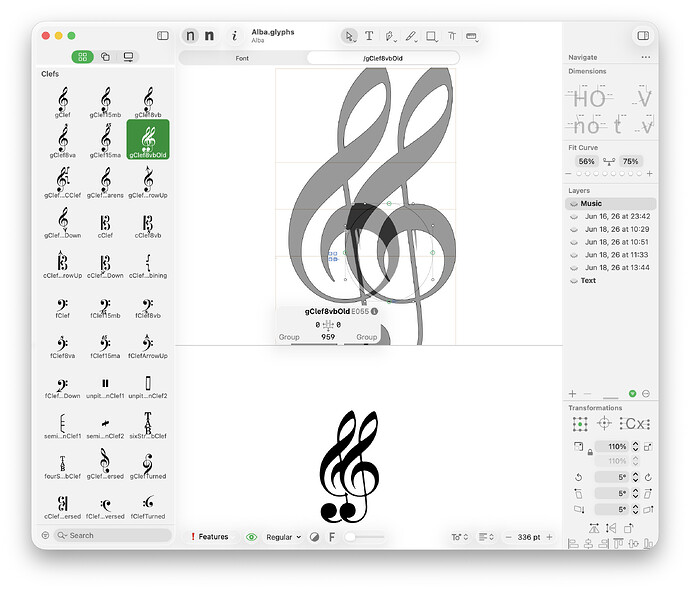Choose the metrics-based transformation origin
The width and height of the screenshot is (689, 591).
[635, 424]
